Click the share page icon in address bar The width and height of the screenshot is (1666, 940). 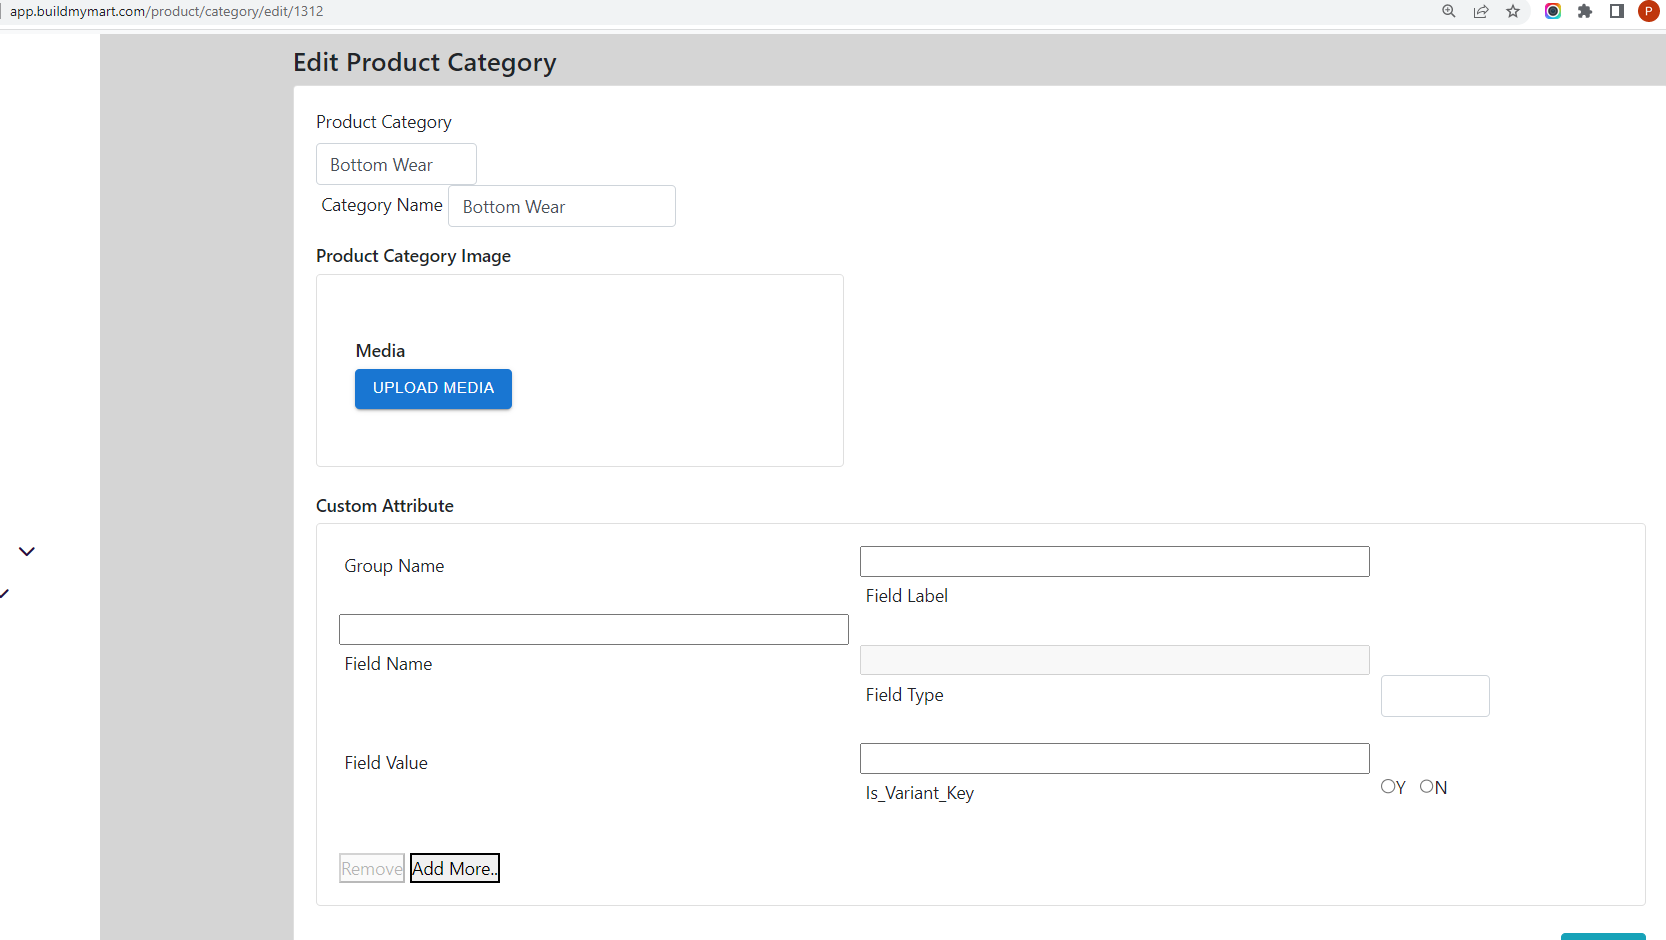pos(1481,11)
